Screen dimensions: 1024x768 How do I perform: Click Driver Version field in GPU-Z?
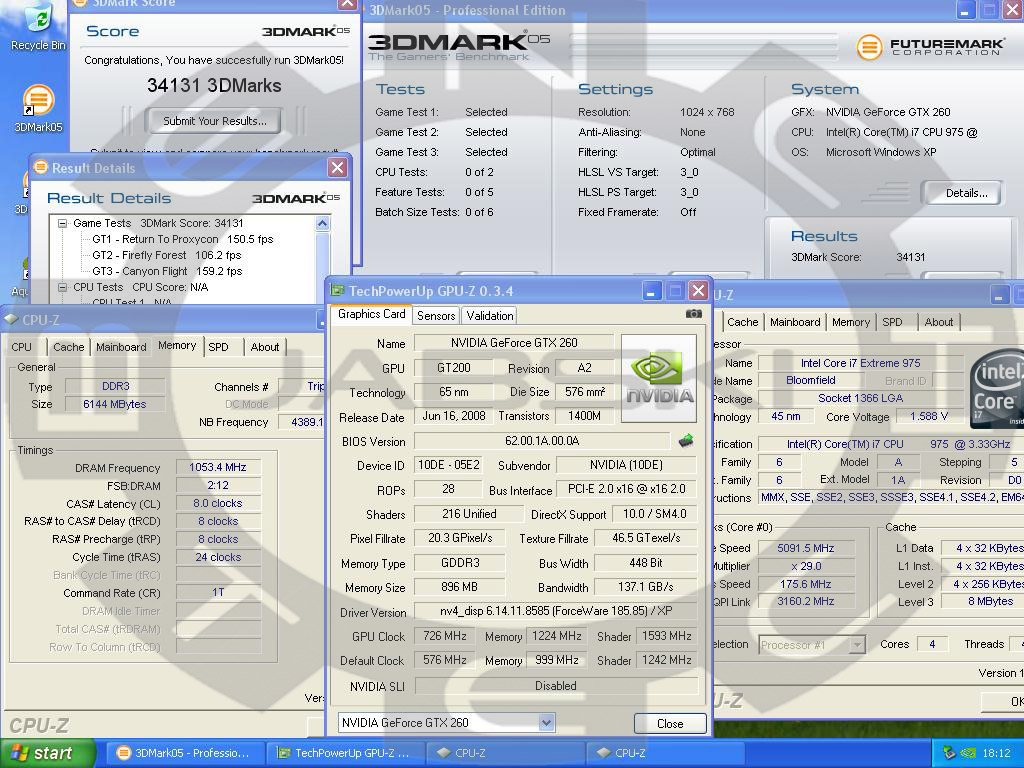(556, 611)
